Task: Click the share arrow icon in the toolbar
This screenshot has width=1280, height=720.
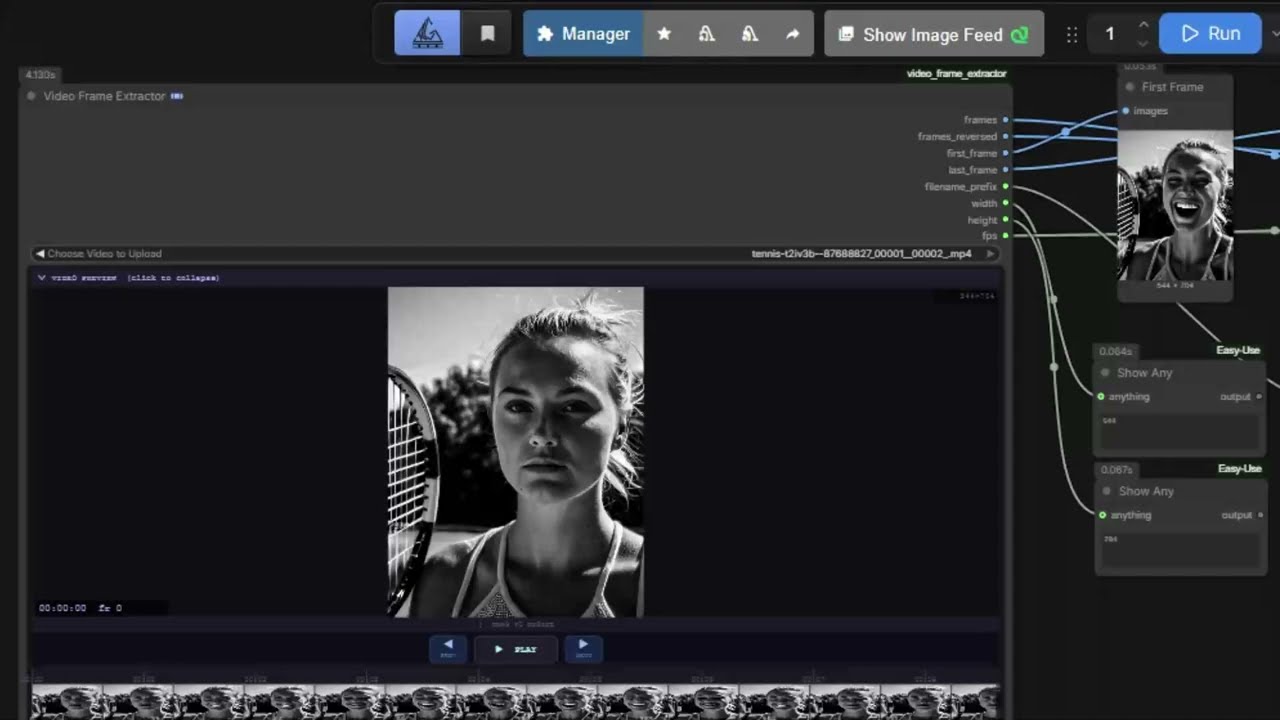Action: tap(792, 34)
